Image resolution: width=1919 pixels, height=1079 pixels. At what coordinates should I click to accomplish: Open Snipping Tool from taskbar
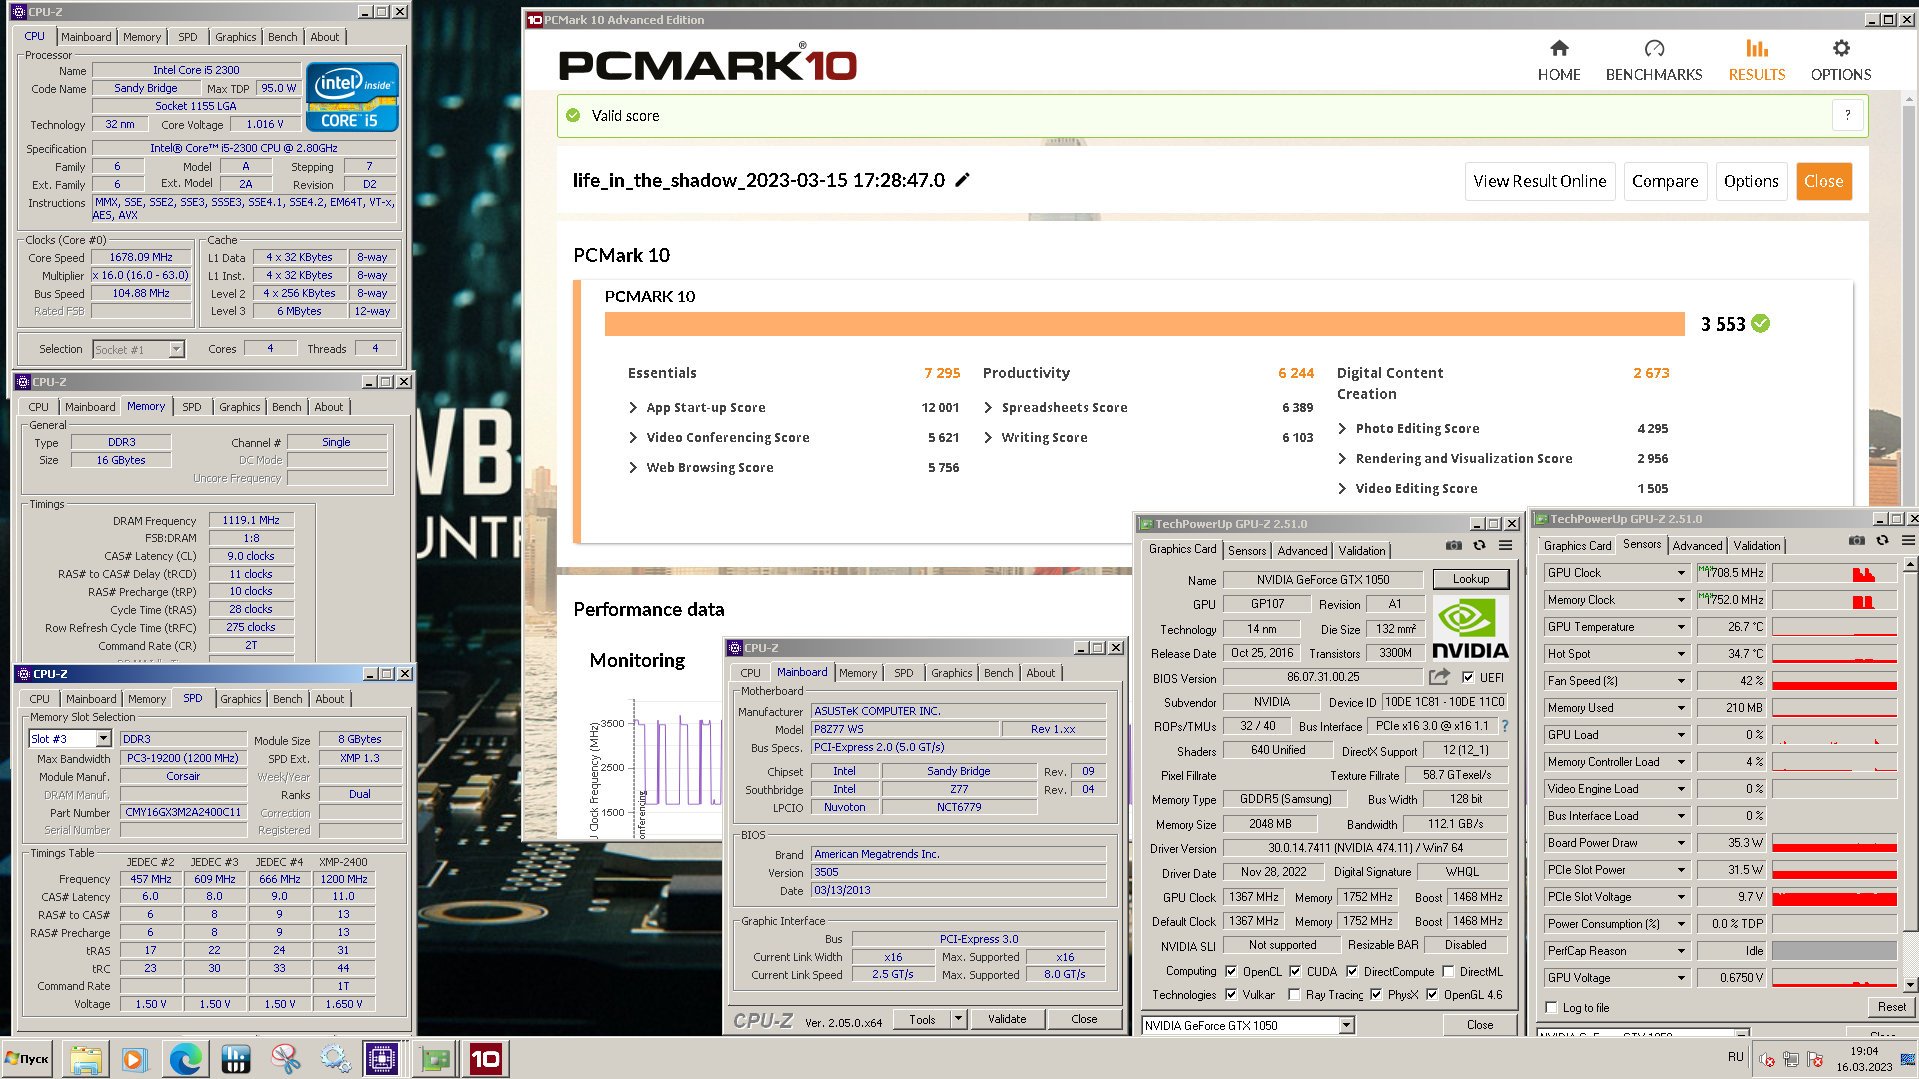pos(285,1059)
